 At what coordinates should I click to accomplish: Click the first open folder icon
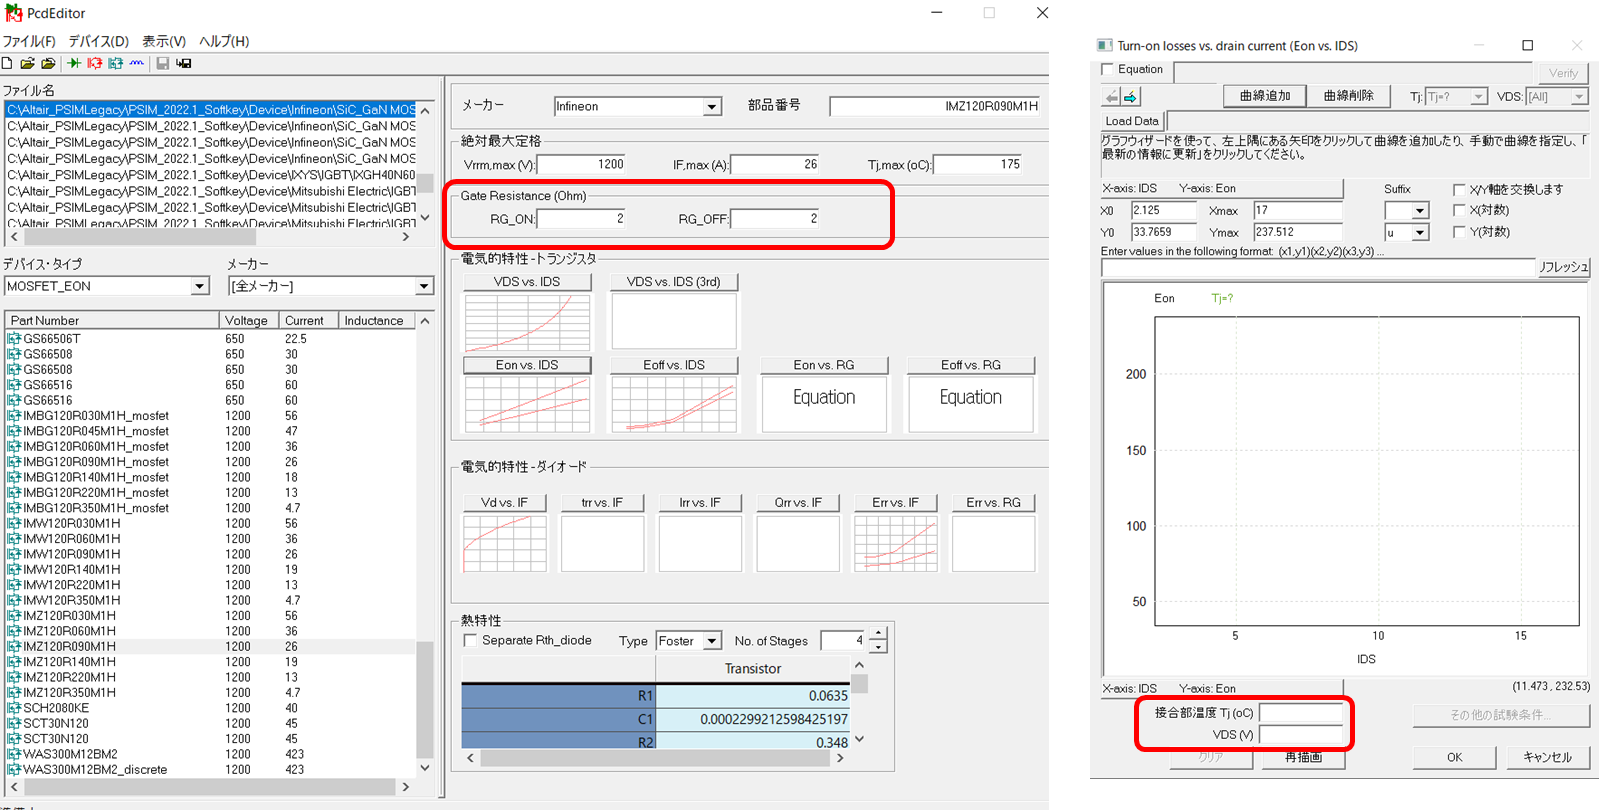pyautogui.click(x=28, y=63)
